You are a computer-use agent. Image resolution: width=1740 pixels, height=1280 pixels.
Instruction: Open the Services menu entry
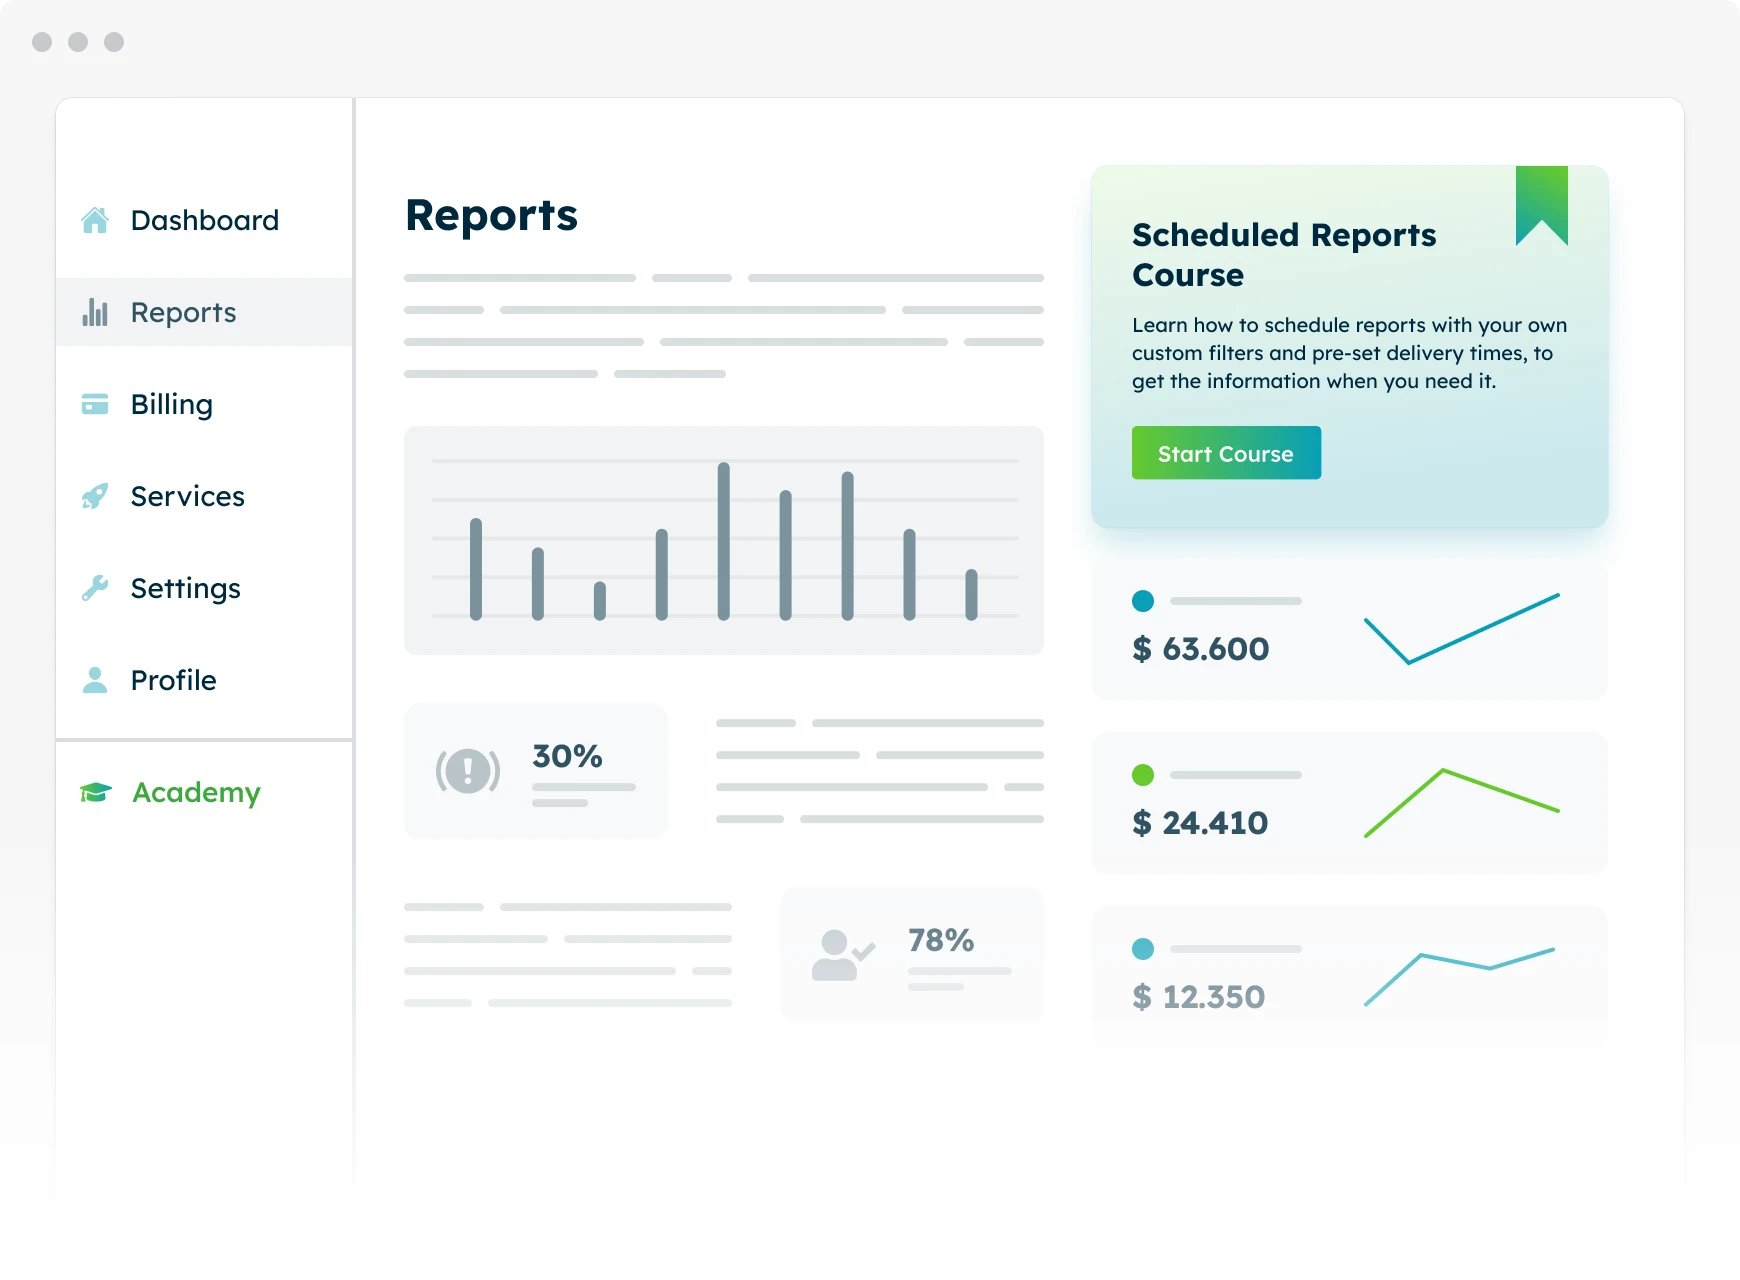pos(187,496)
